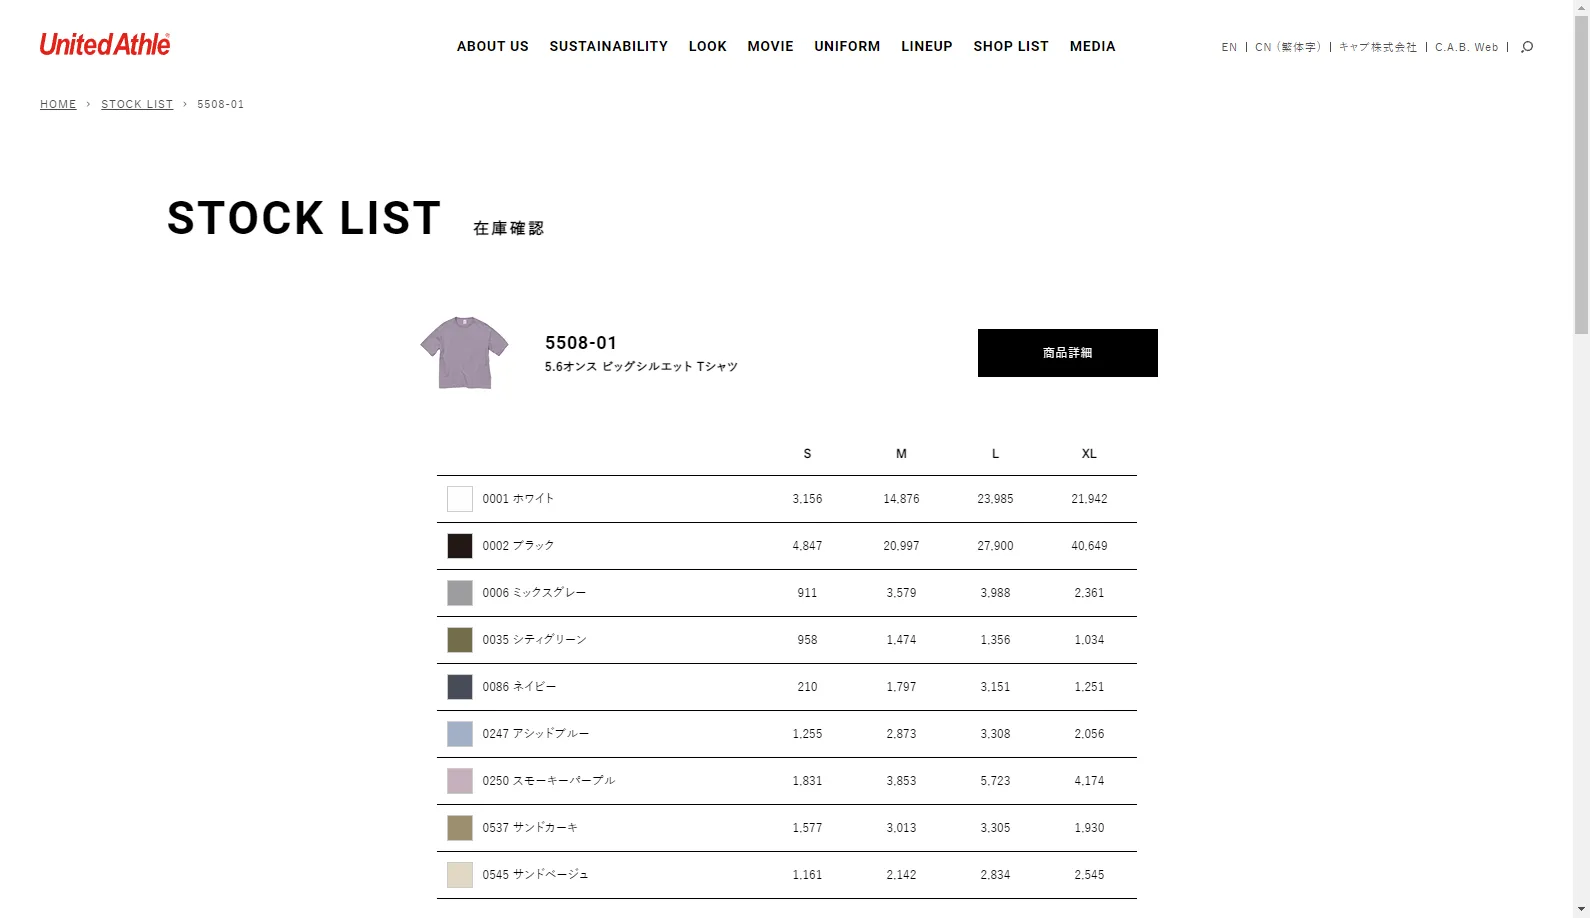Select the sand beige 0545 swatch

[460, 875]
